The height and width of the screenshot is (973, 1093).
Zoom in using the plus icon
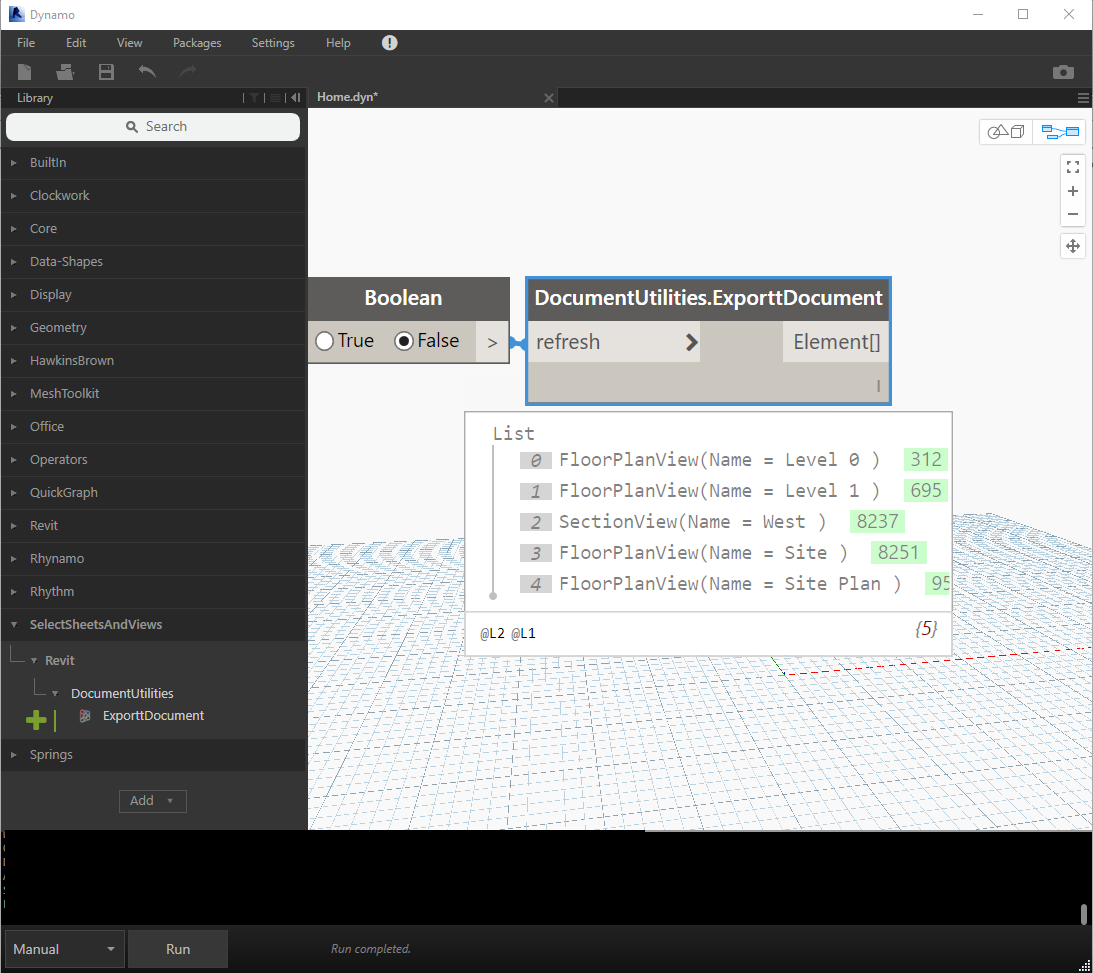[x=1072, y=190]
